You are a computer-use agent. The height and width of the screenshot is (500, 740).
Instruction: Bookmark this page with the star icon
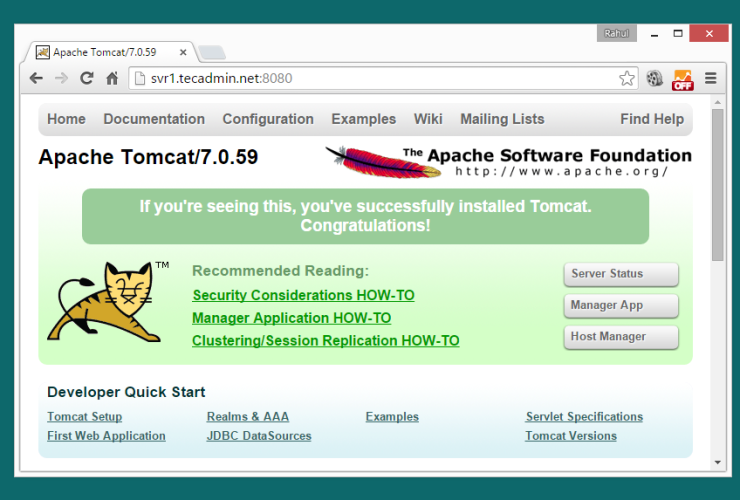point(626,78)
